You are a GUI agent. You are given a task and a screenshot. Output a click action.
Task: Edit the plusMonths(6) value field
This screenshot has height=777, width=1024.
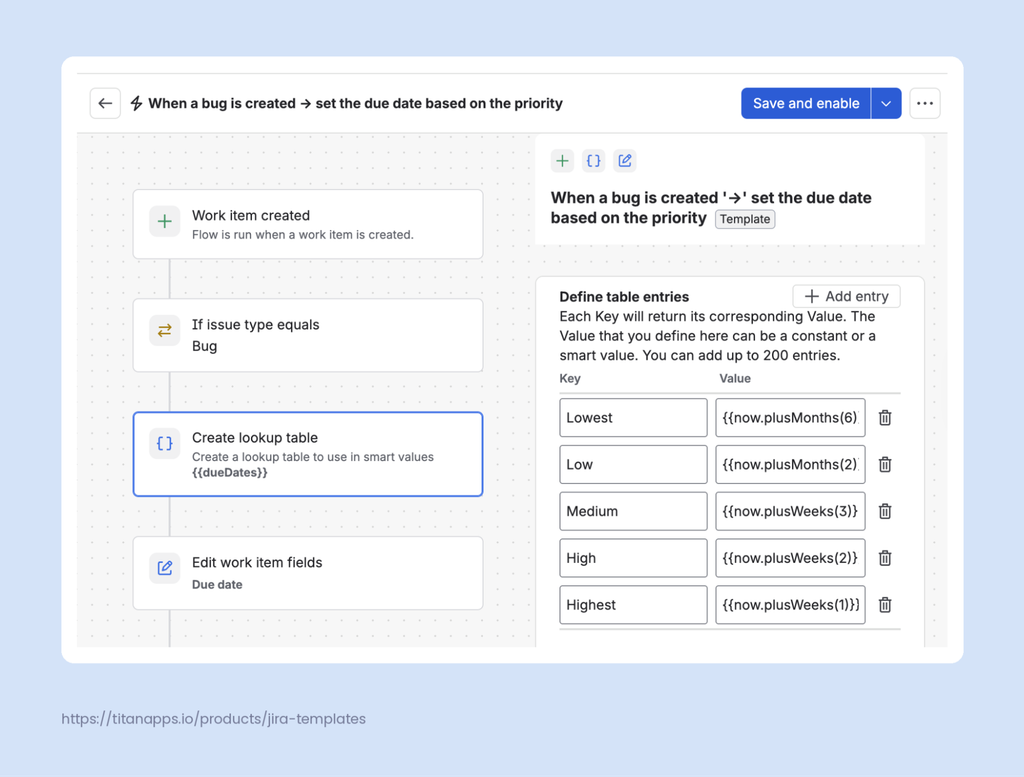click(x=790, y=418)
